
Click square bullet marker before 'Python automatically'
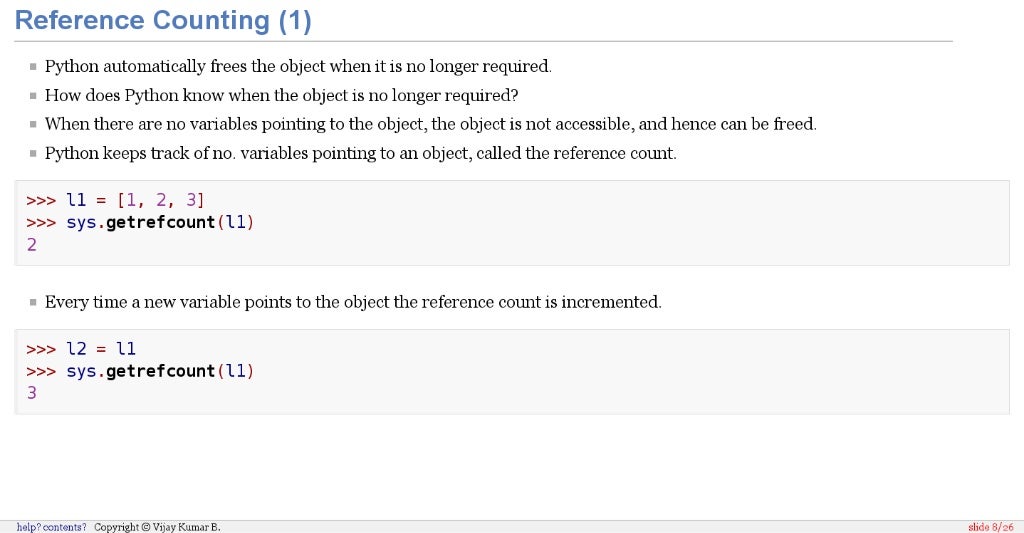coord(33,67)
